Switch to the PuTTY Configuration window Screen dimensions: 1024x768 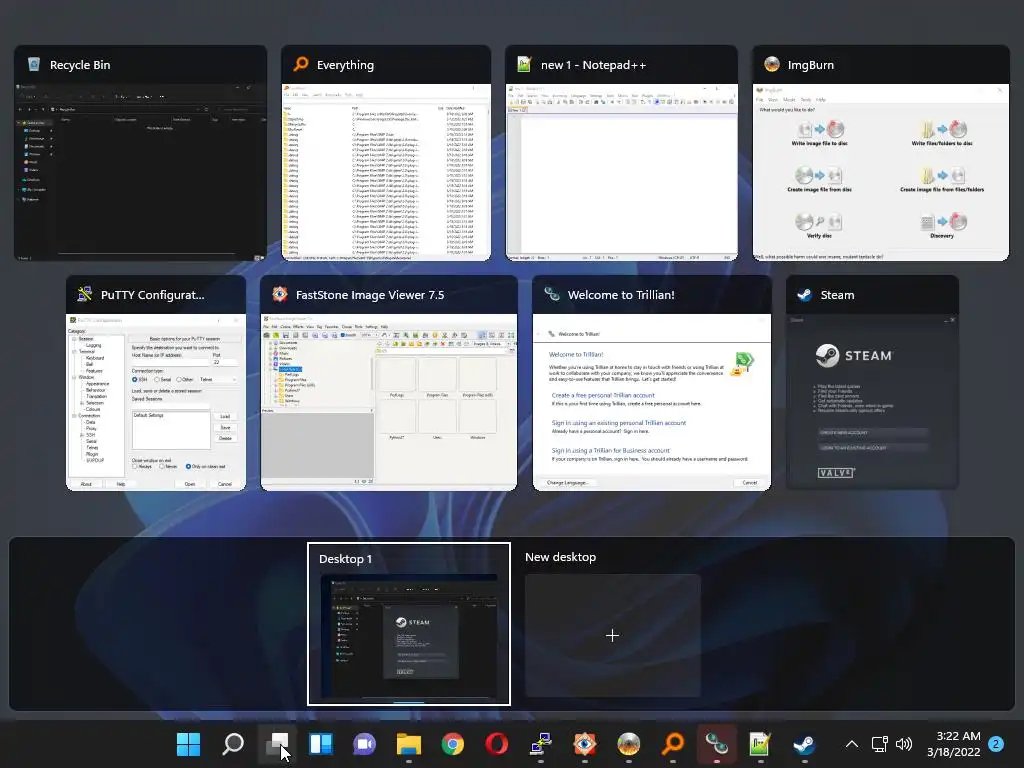coord(156,383)
